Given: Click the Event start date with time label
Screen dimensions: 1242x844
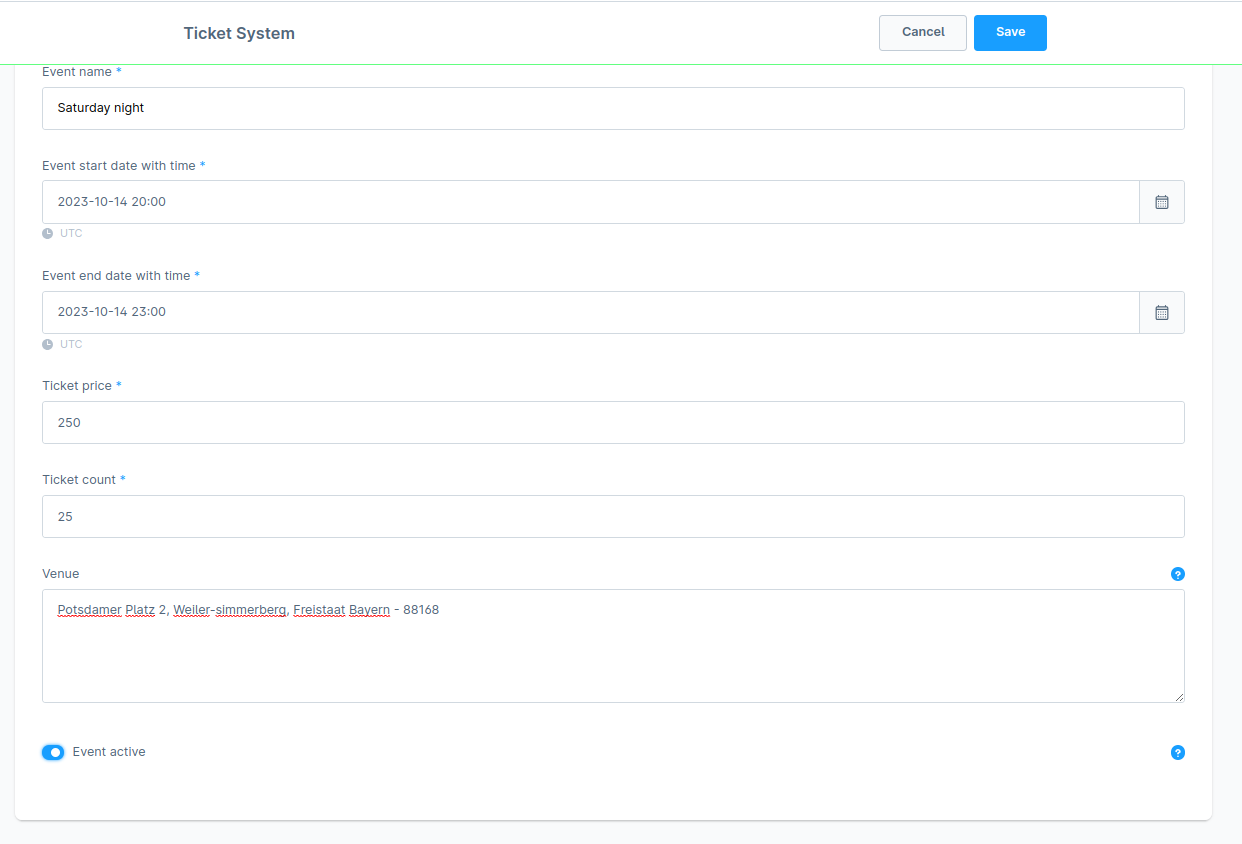Looking at the screenshot, I should click(119, 166).
